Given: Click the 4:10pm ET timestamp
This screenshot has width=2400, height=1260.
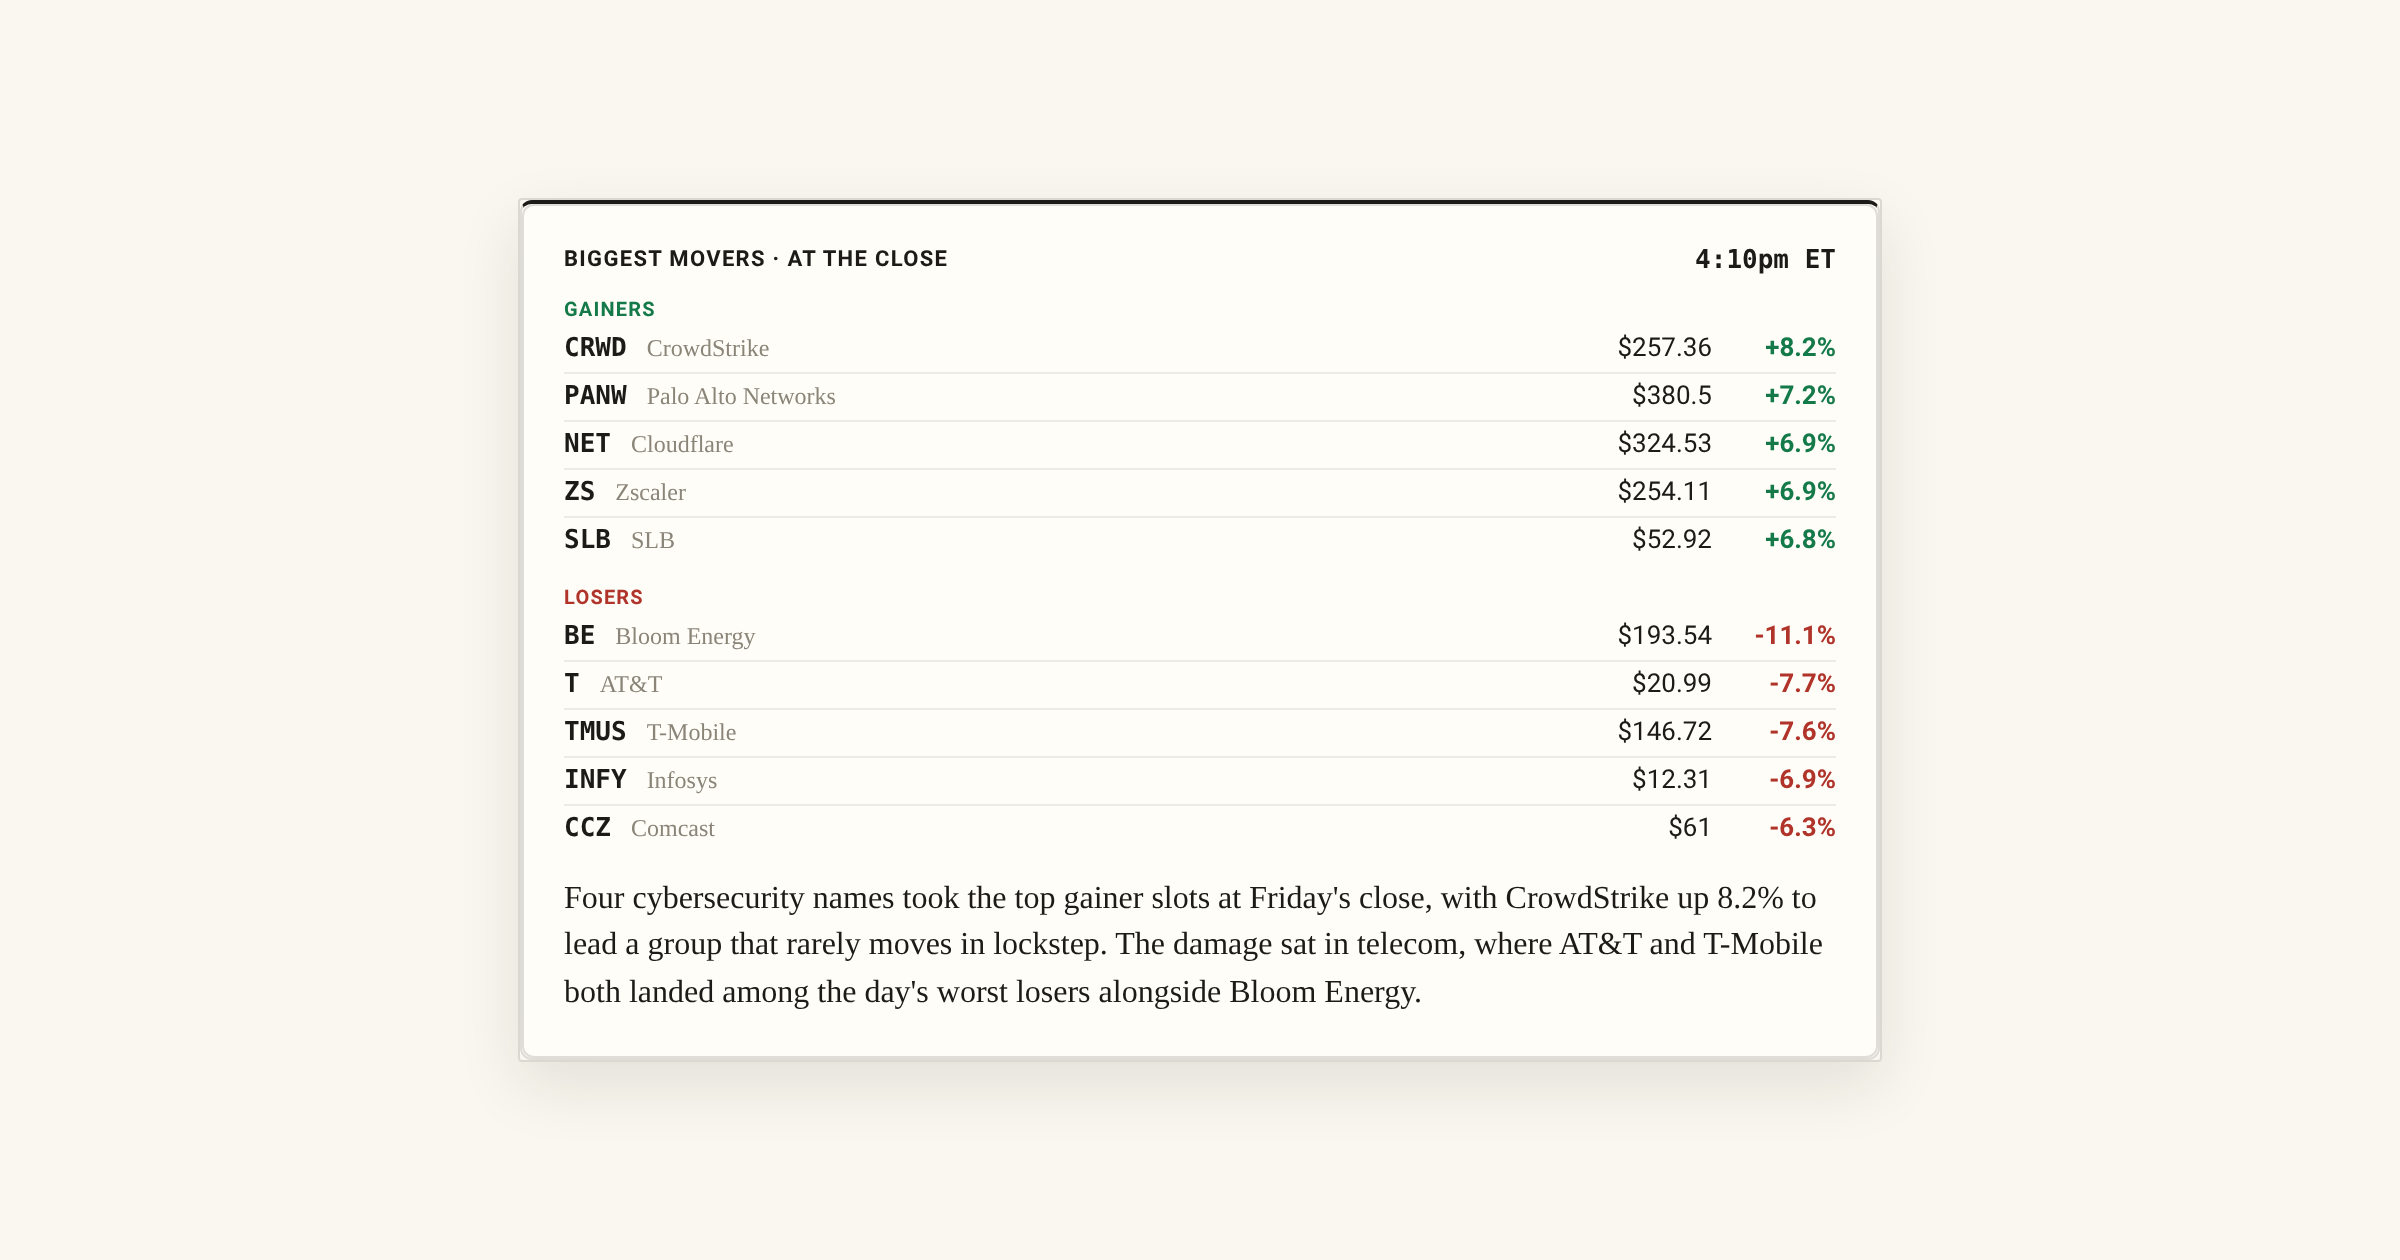Looking at the screenshot, I should point(1765,259).
